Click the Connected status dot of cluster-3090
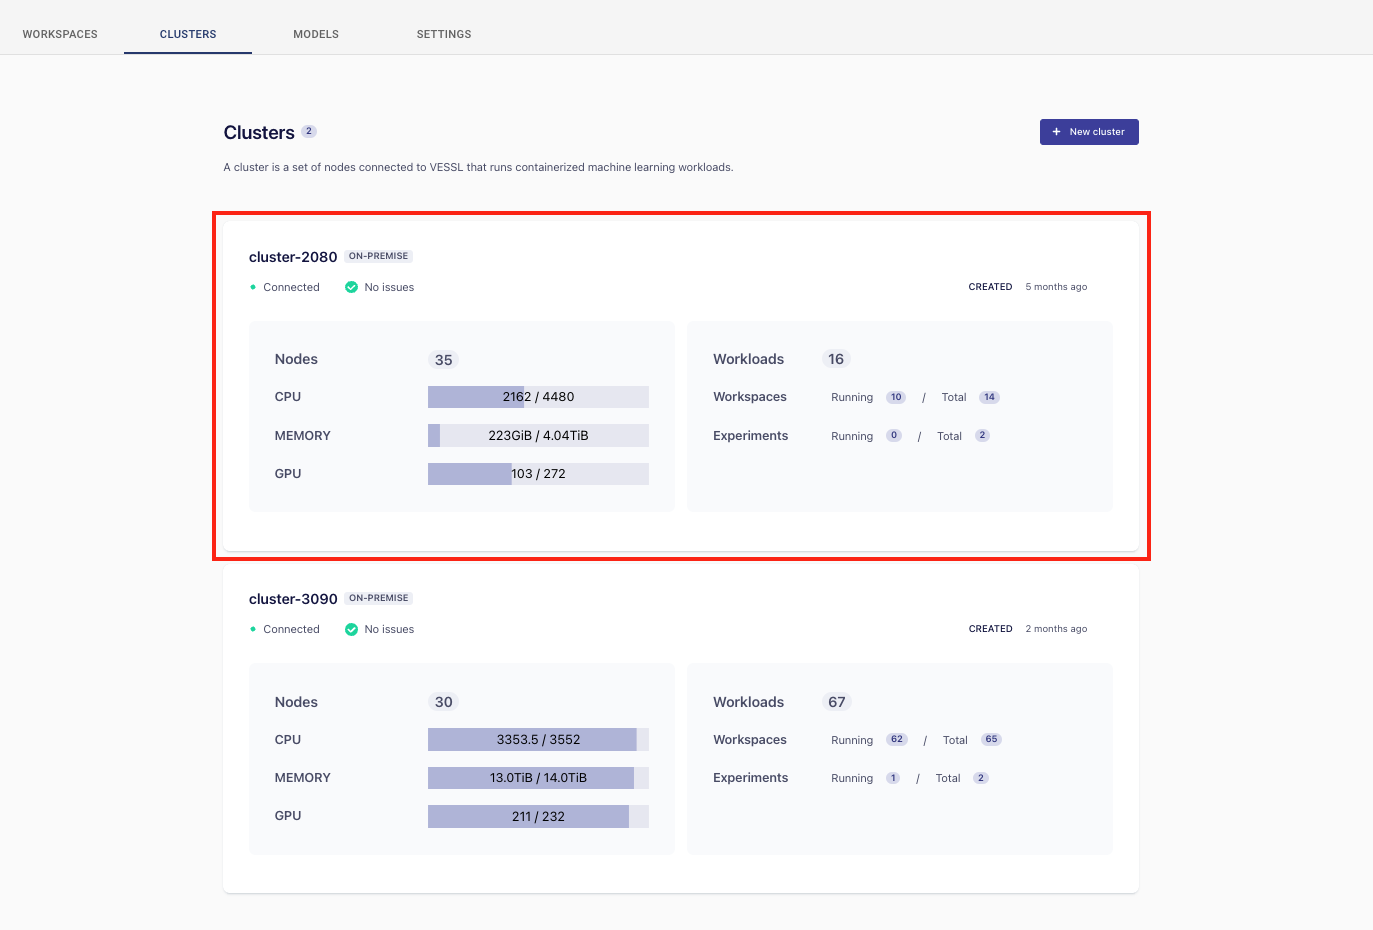The width and height of the screenshot is (1373, 930). click(x=253, y=629)
